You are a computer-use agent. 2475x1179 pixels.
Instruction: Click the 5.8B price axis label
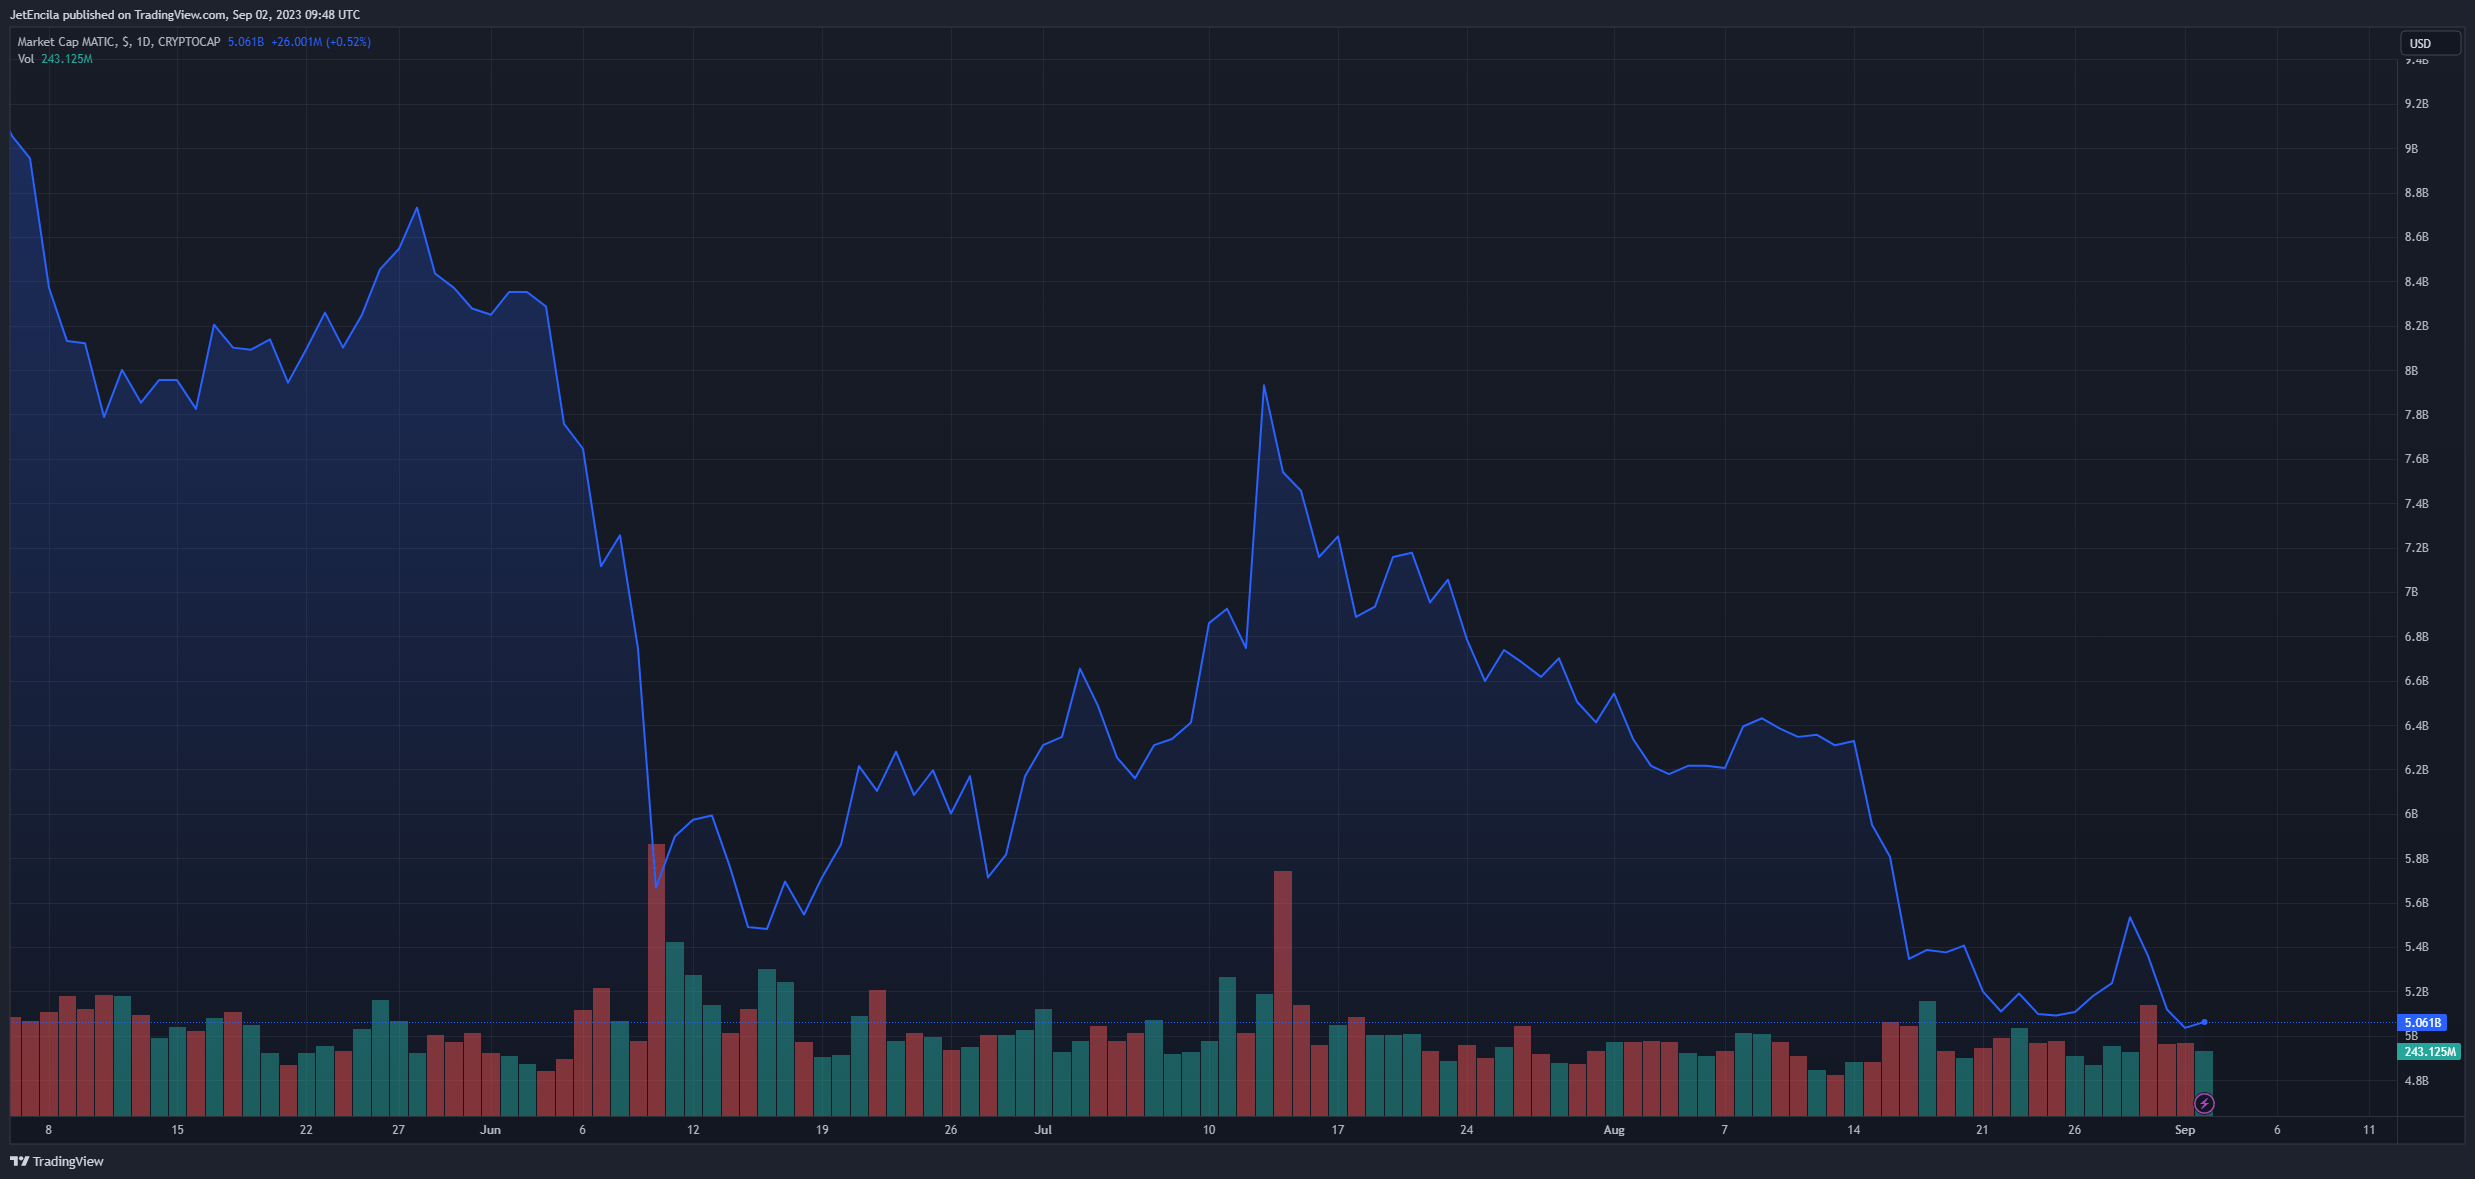click(2417, 859)
